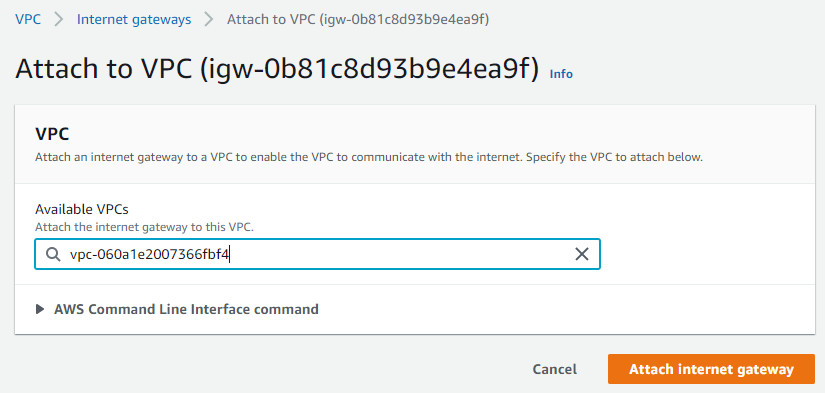Click the Attach to VPC breadcrumb text
Image resolution: width=825 pixels, height=393 pixels.
click(358, 20)
